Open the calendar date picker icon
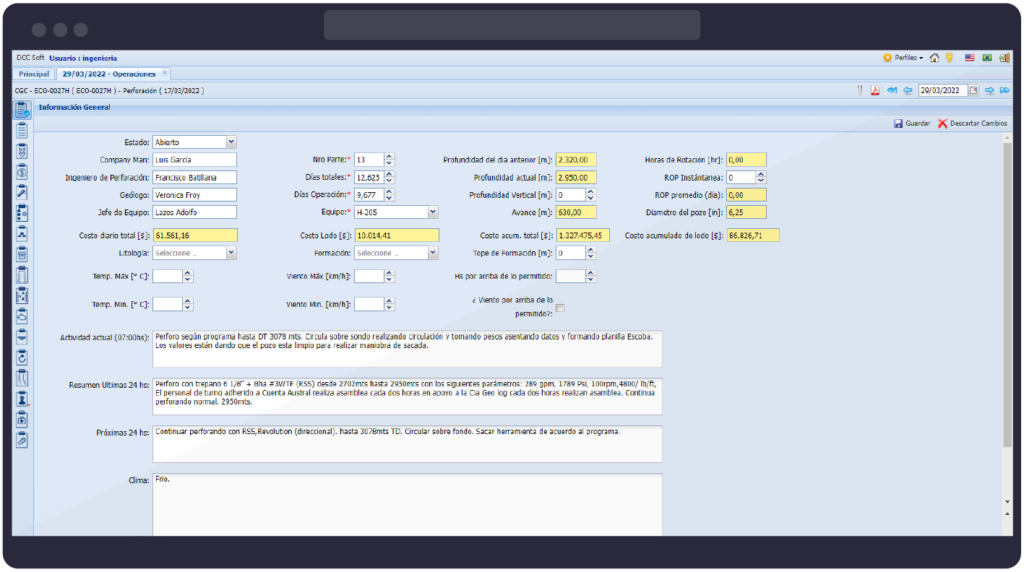 (973, 90)
